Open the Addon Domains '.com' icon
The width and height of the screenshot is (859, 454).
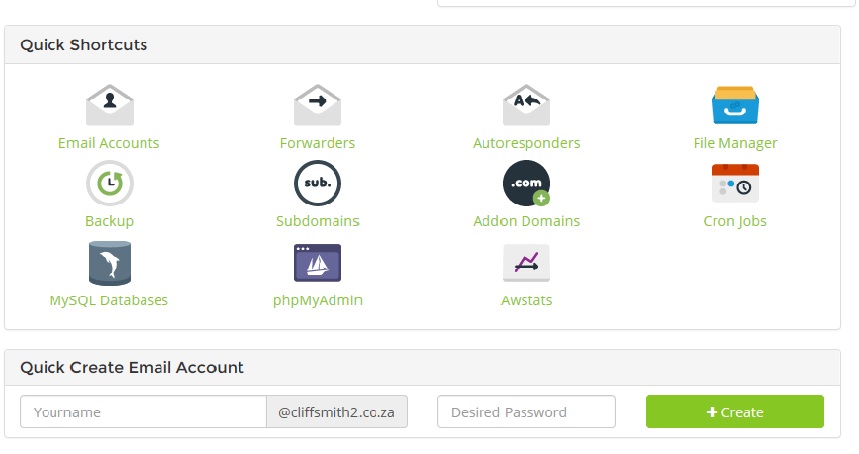[526, 183]
